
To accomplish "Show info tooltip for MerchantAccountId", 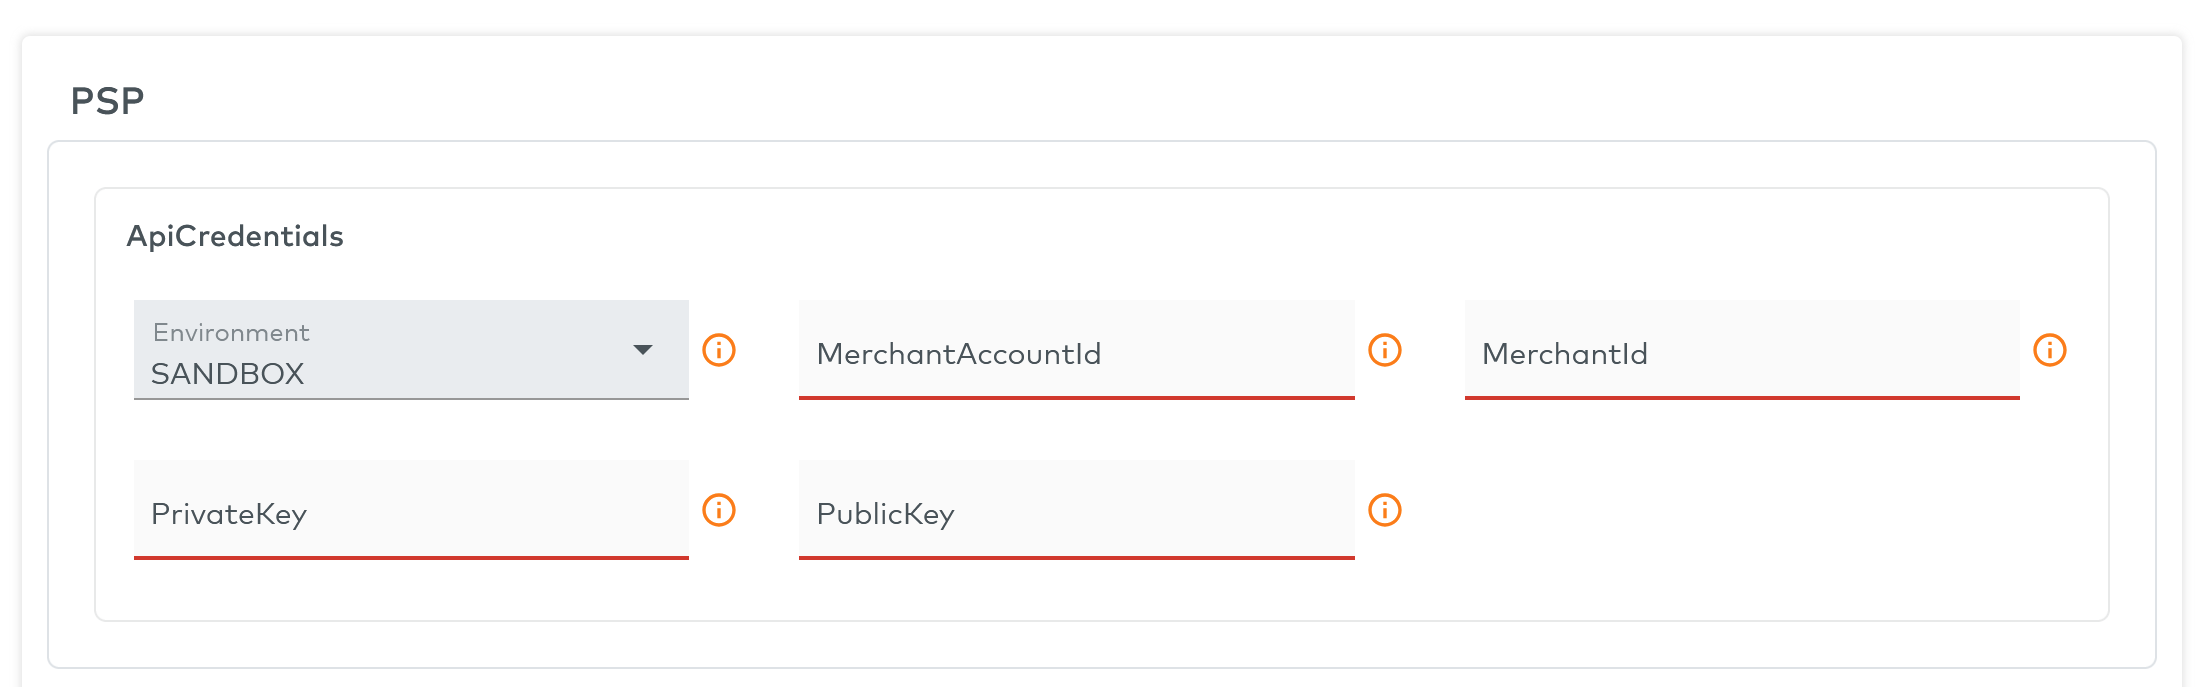I will [1385, 350].
